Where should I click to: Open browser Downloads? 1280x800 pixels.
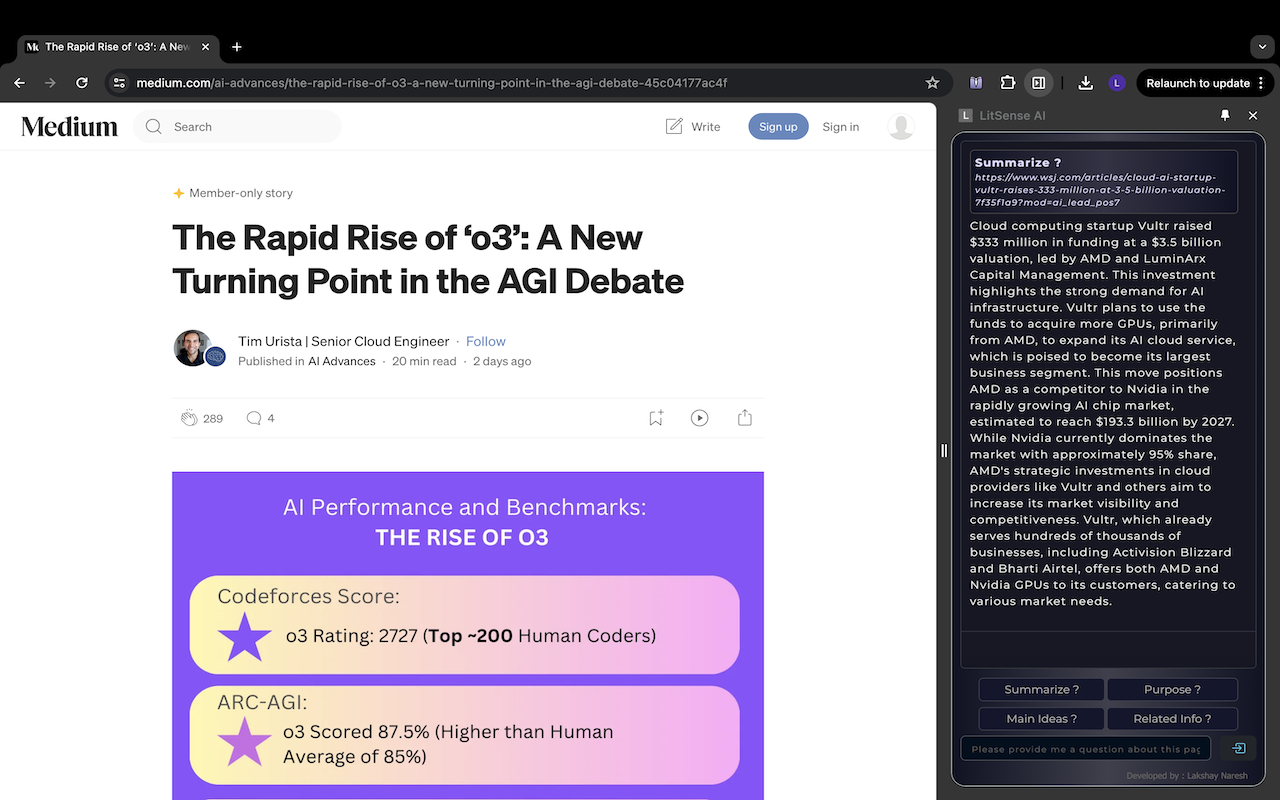(x=1084, y=83)
